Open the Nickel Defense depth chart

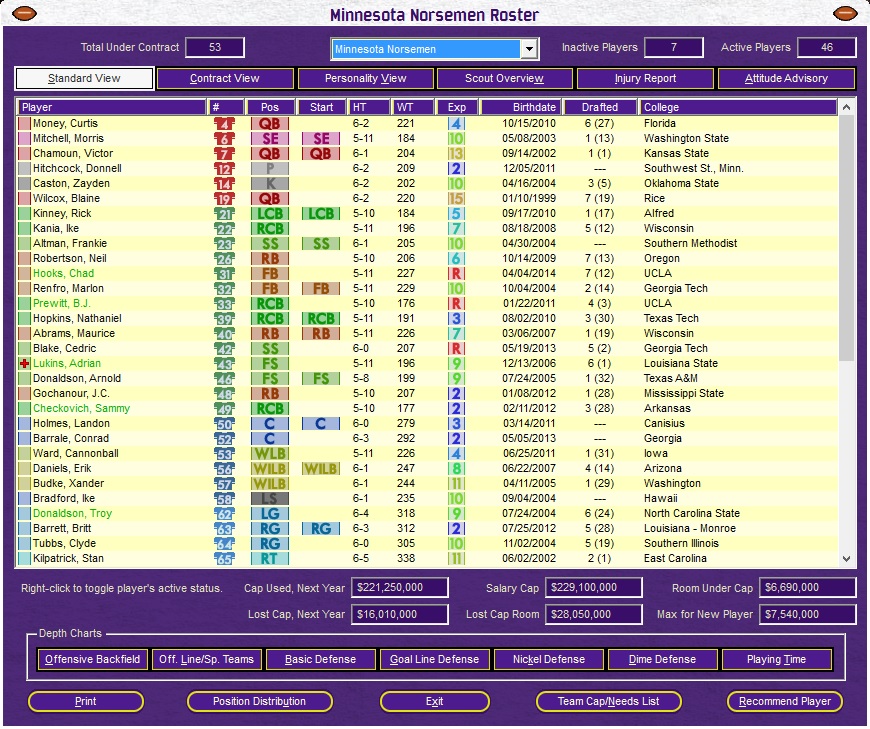[546, 659]
